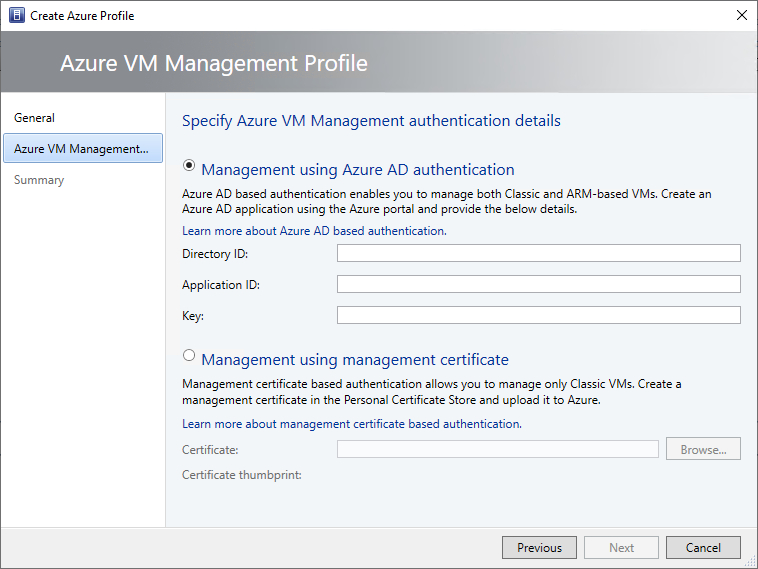Image resolution: width=758 pixels, height=569 pixels.
Task: Click the 'Directory ID:' label
Action: pos(215,254)
